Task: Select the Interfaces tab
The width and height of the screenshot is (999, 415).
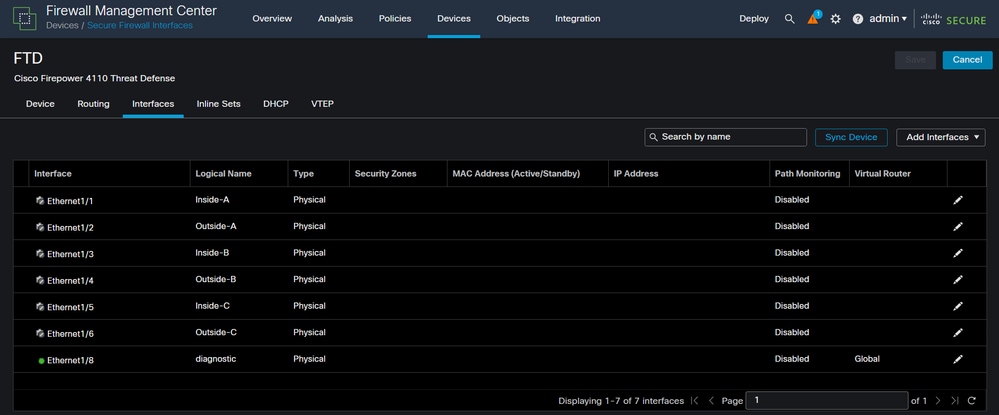Action: [153, 104]
